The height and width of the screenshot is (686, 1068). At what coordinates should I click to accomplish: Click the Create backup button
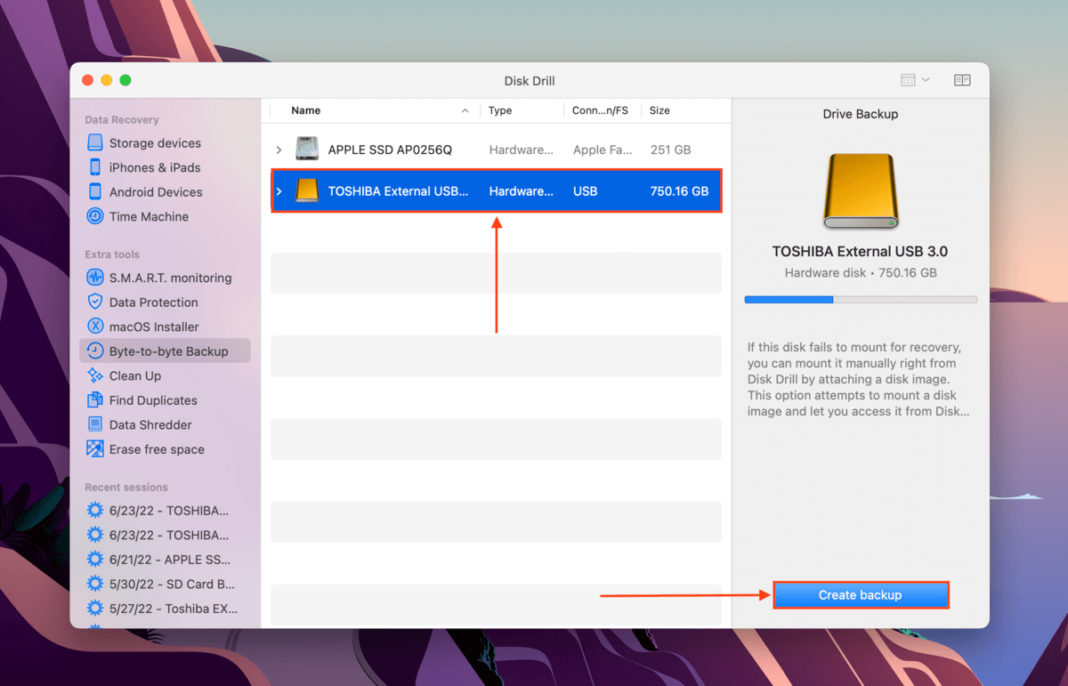[860, 594]
